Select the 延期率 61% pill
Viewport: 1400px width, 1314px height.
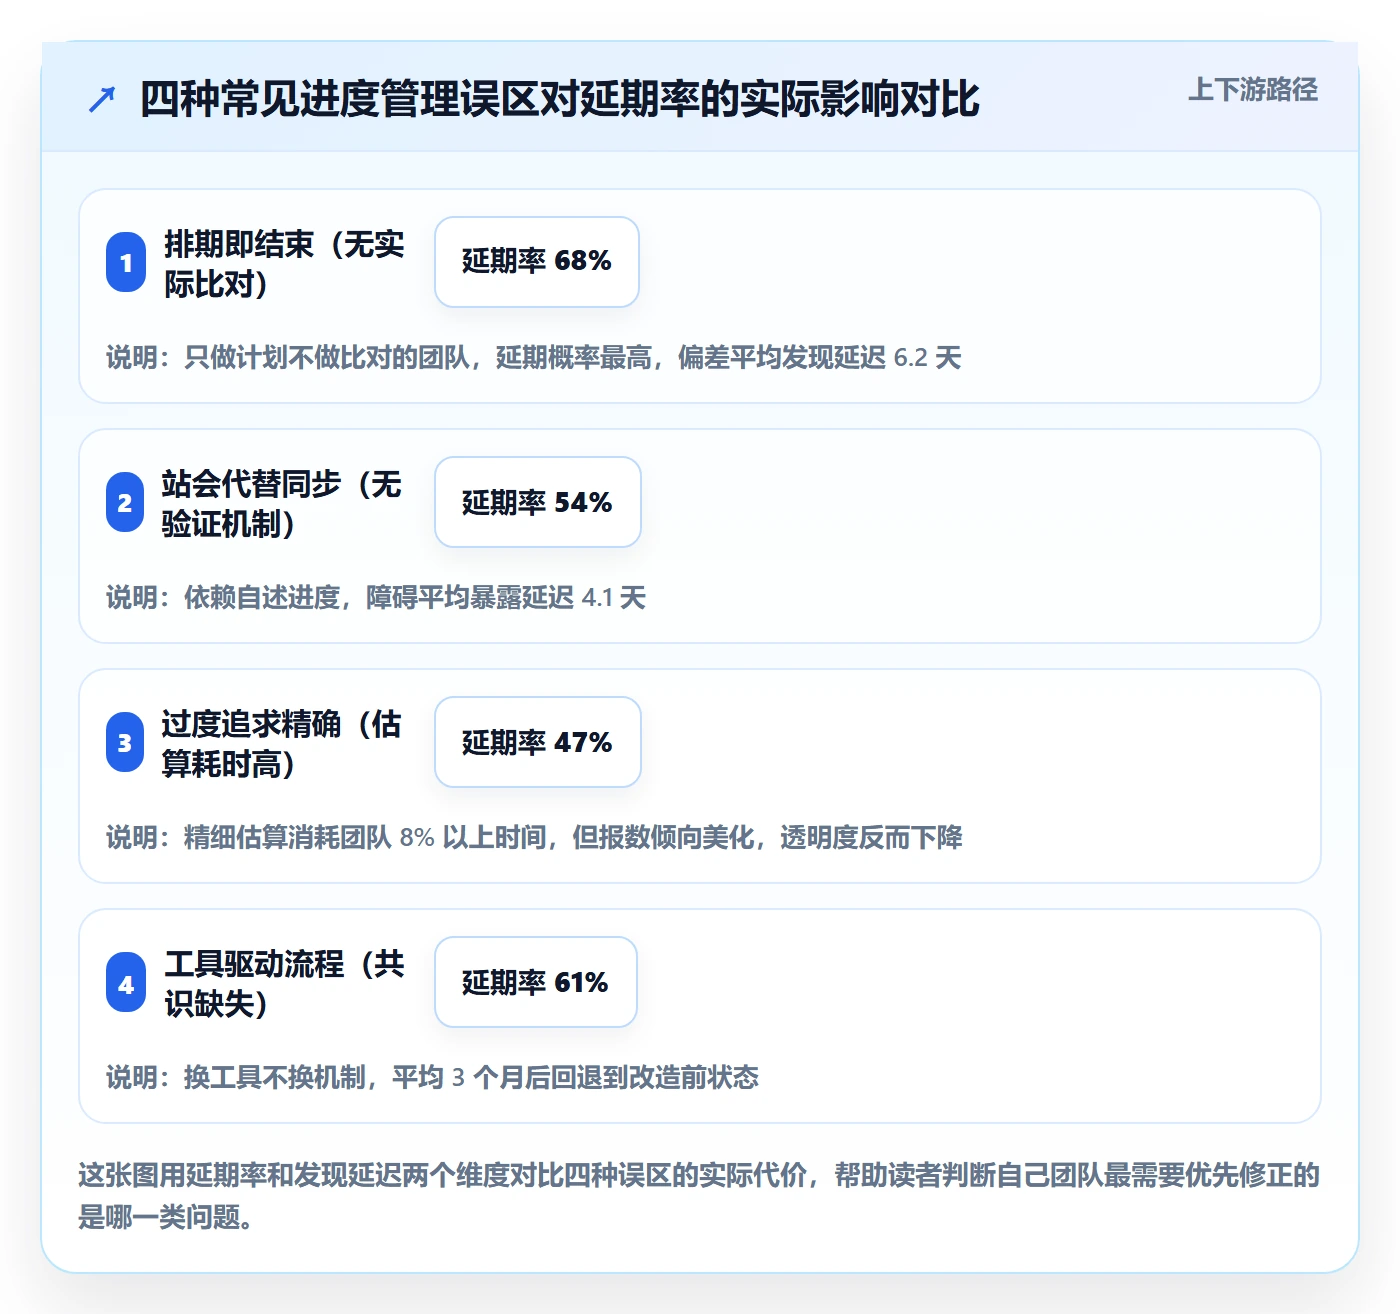tap(536, 982)
